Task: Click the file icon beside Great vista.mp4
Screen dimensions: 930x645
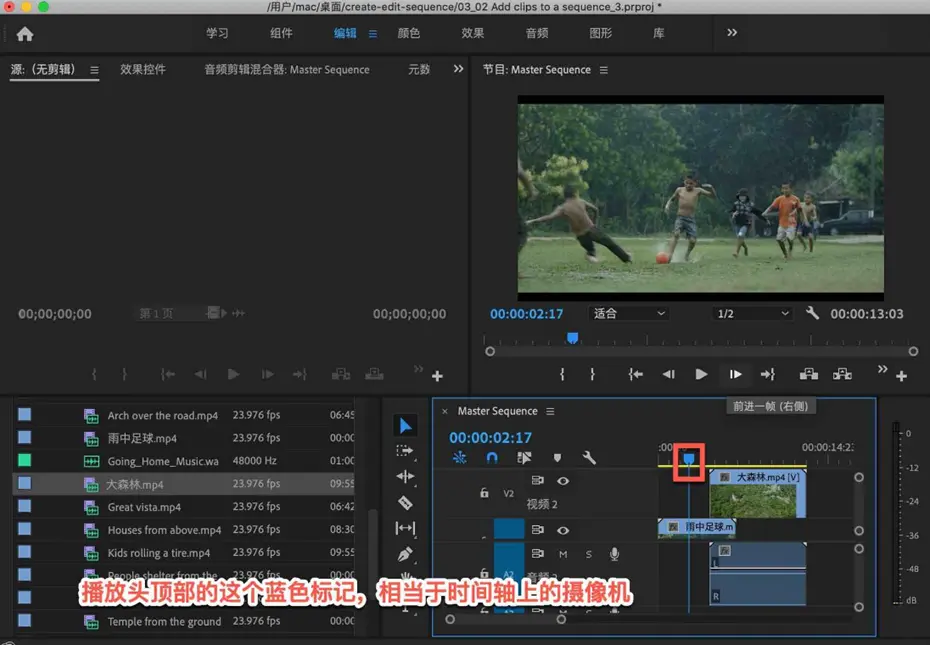Action: [x=91, y=507]
